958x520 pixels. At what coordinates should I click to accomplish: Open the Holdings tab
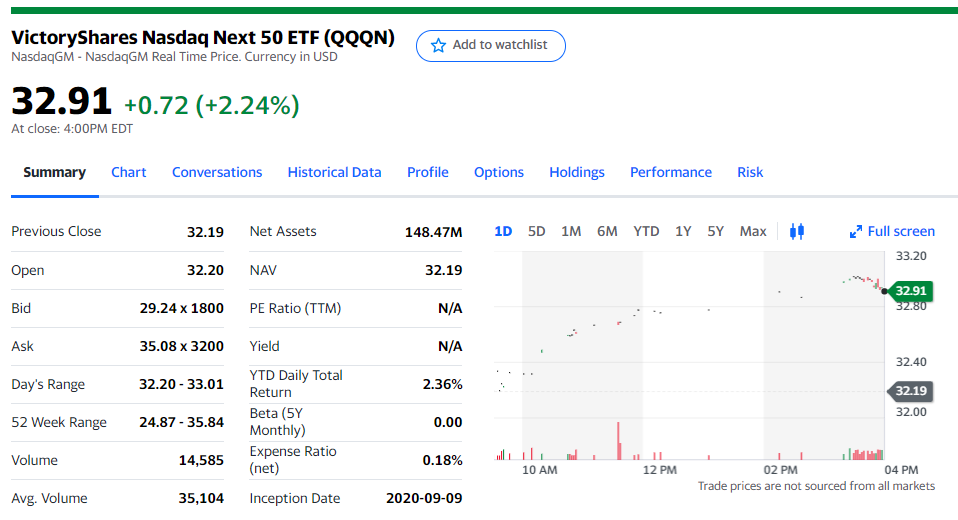(577, 172)
